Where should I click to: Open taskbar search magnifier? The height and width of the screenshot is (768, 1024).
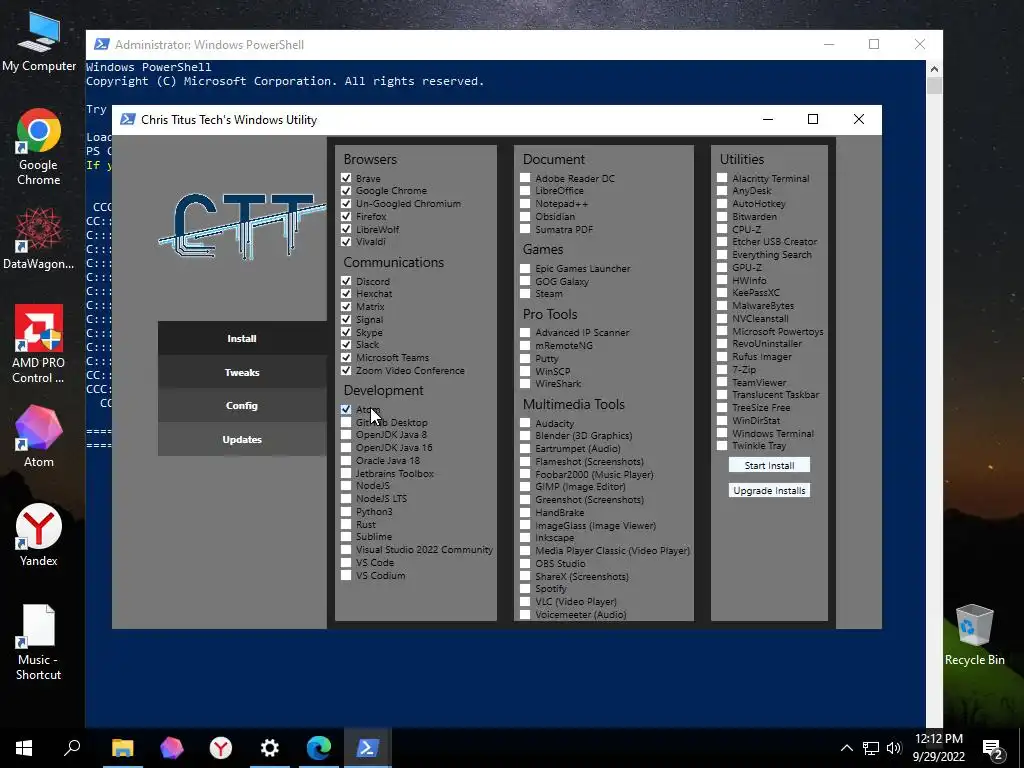(72, 748)
